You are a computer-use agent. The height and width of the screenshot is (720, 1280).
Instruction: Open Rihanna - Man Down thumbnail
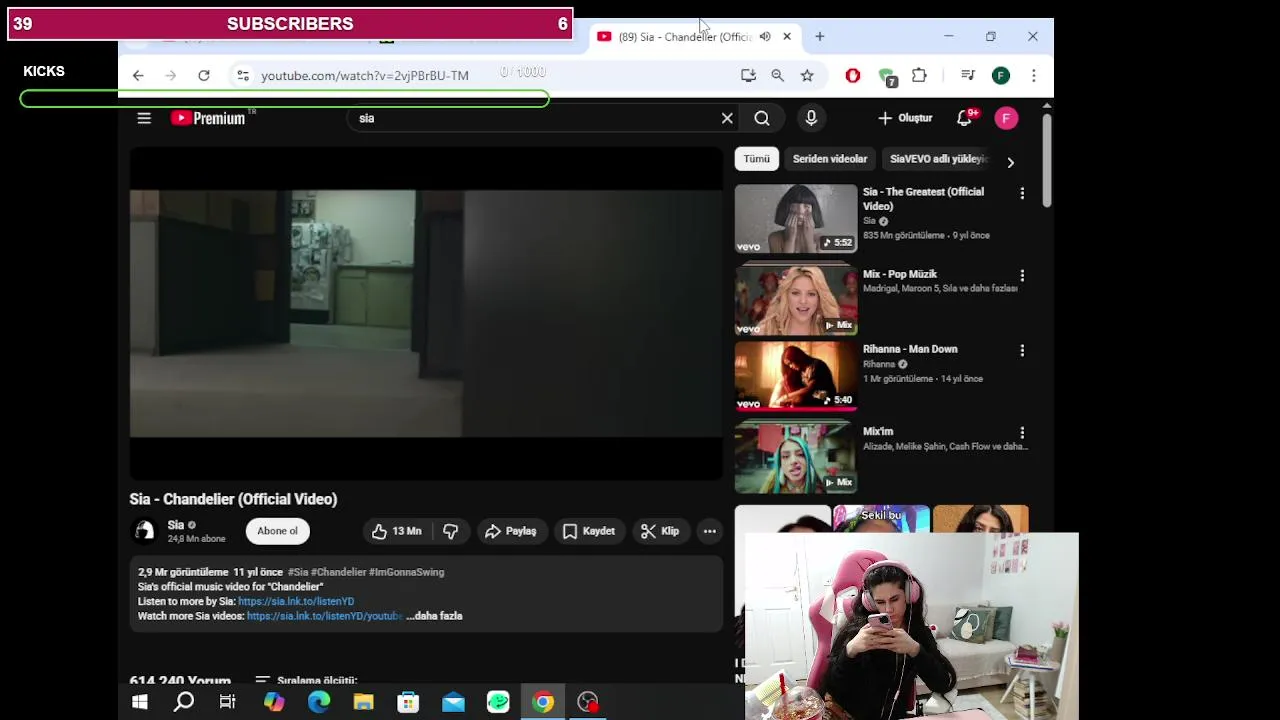point(796,376)
